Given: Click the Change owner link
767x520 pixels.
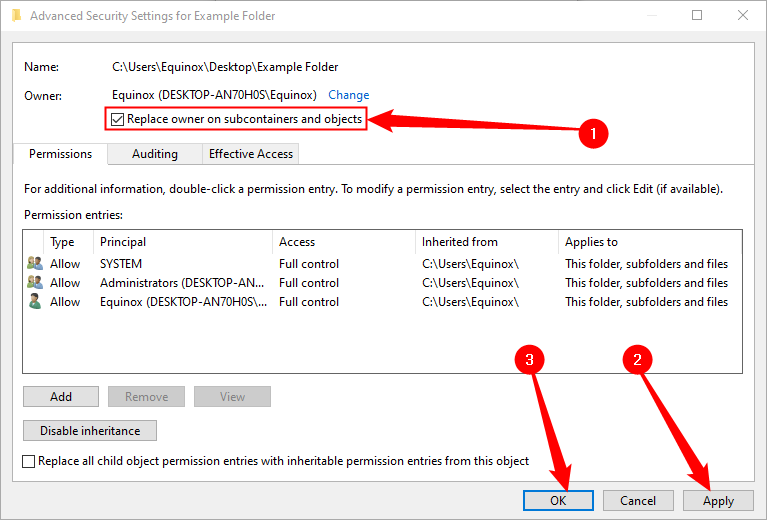Looking at the screenshot, I should click(x=349, y=95).
